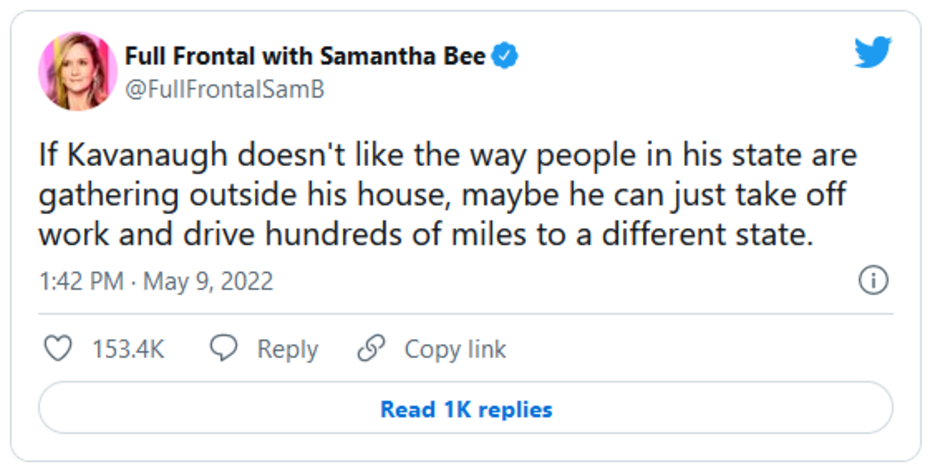The image size is (930, 472).
Task: Click the 1:42 PM timestamp
Action: (80, 282)
